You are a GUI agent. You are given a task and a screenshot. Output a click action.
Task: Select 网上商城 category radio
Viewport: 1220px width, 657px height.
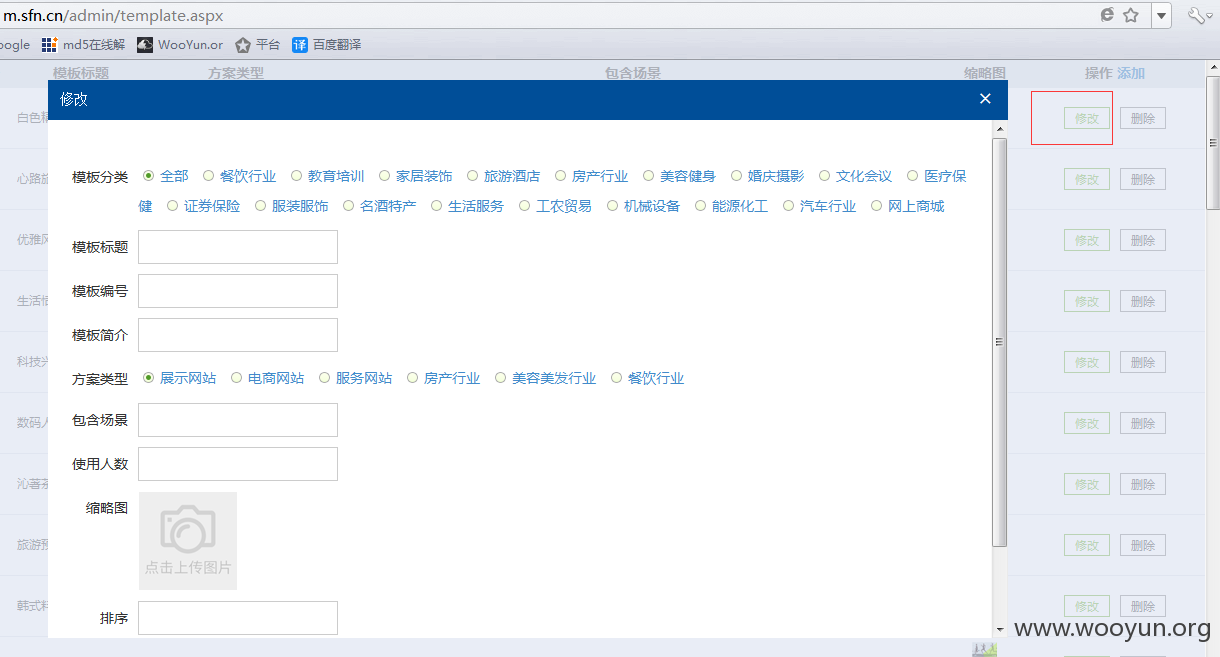tap(877, 206)
